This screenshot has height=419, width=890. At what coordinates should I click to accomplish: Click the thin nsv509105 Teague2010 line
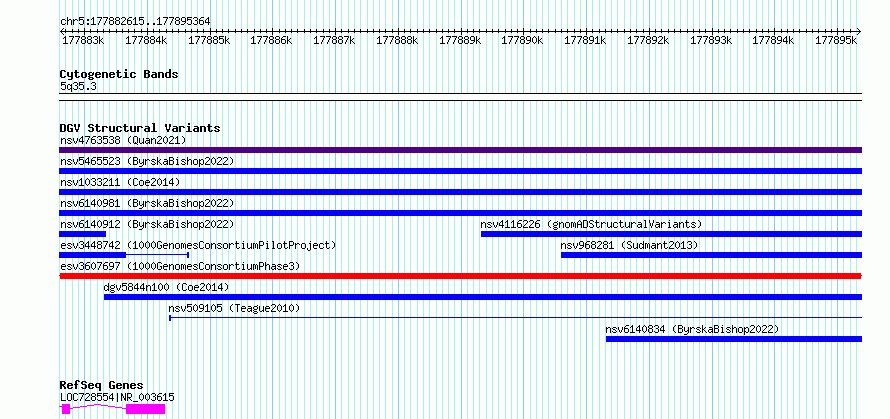pos(515,318)
